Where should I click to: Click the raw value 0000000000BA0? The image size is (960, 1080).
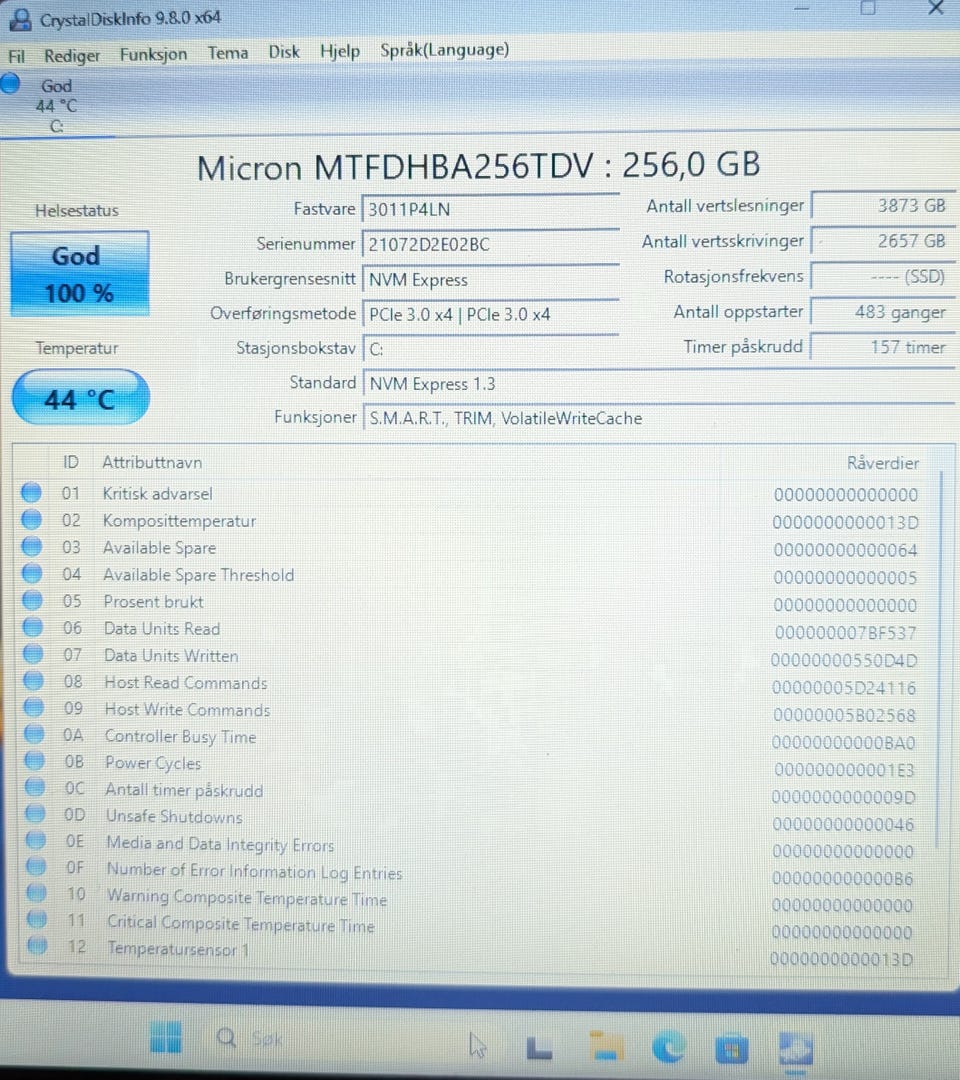click(x=844, y=742)
